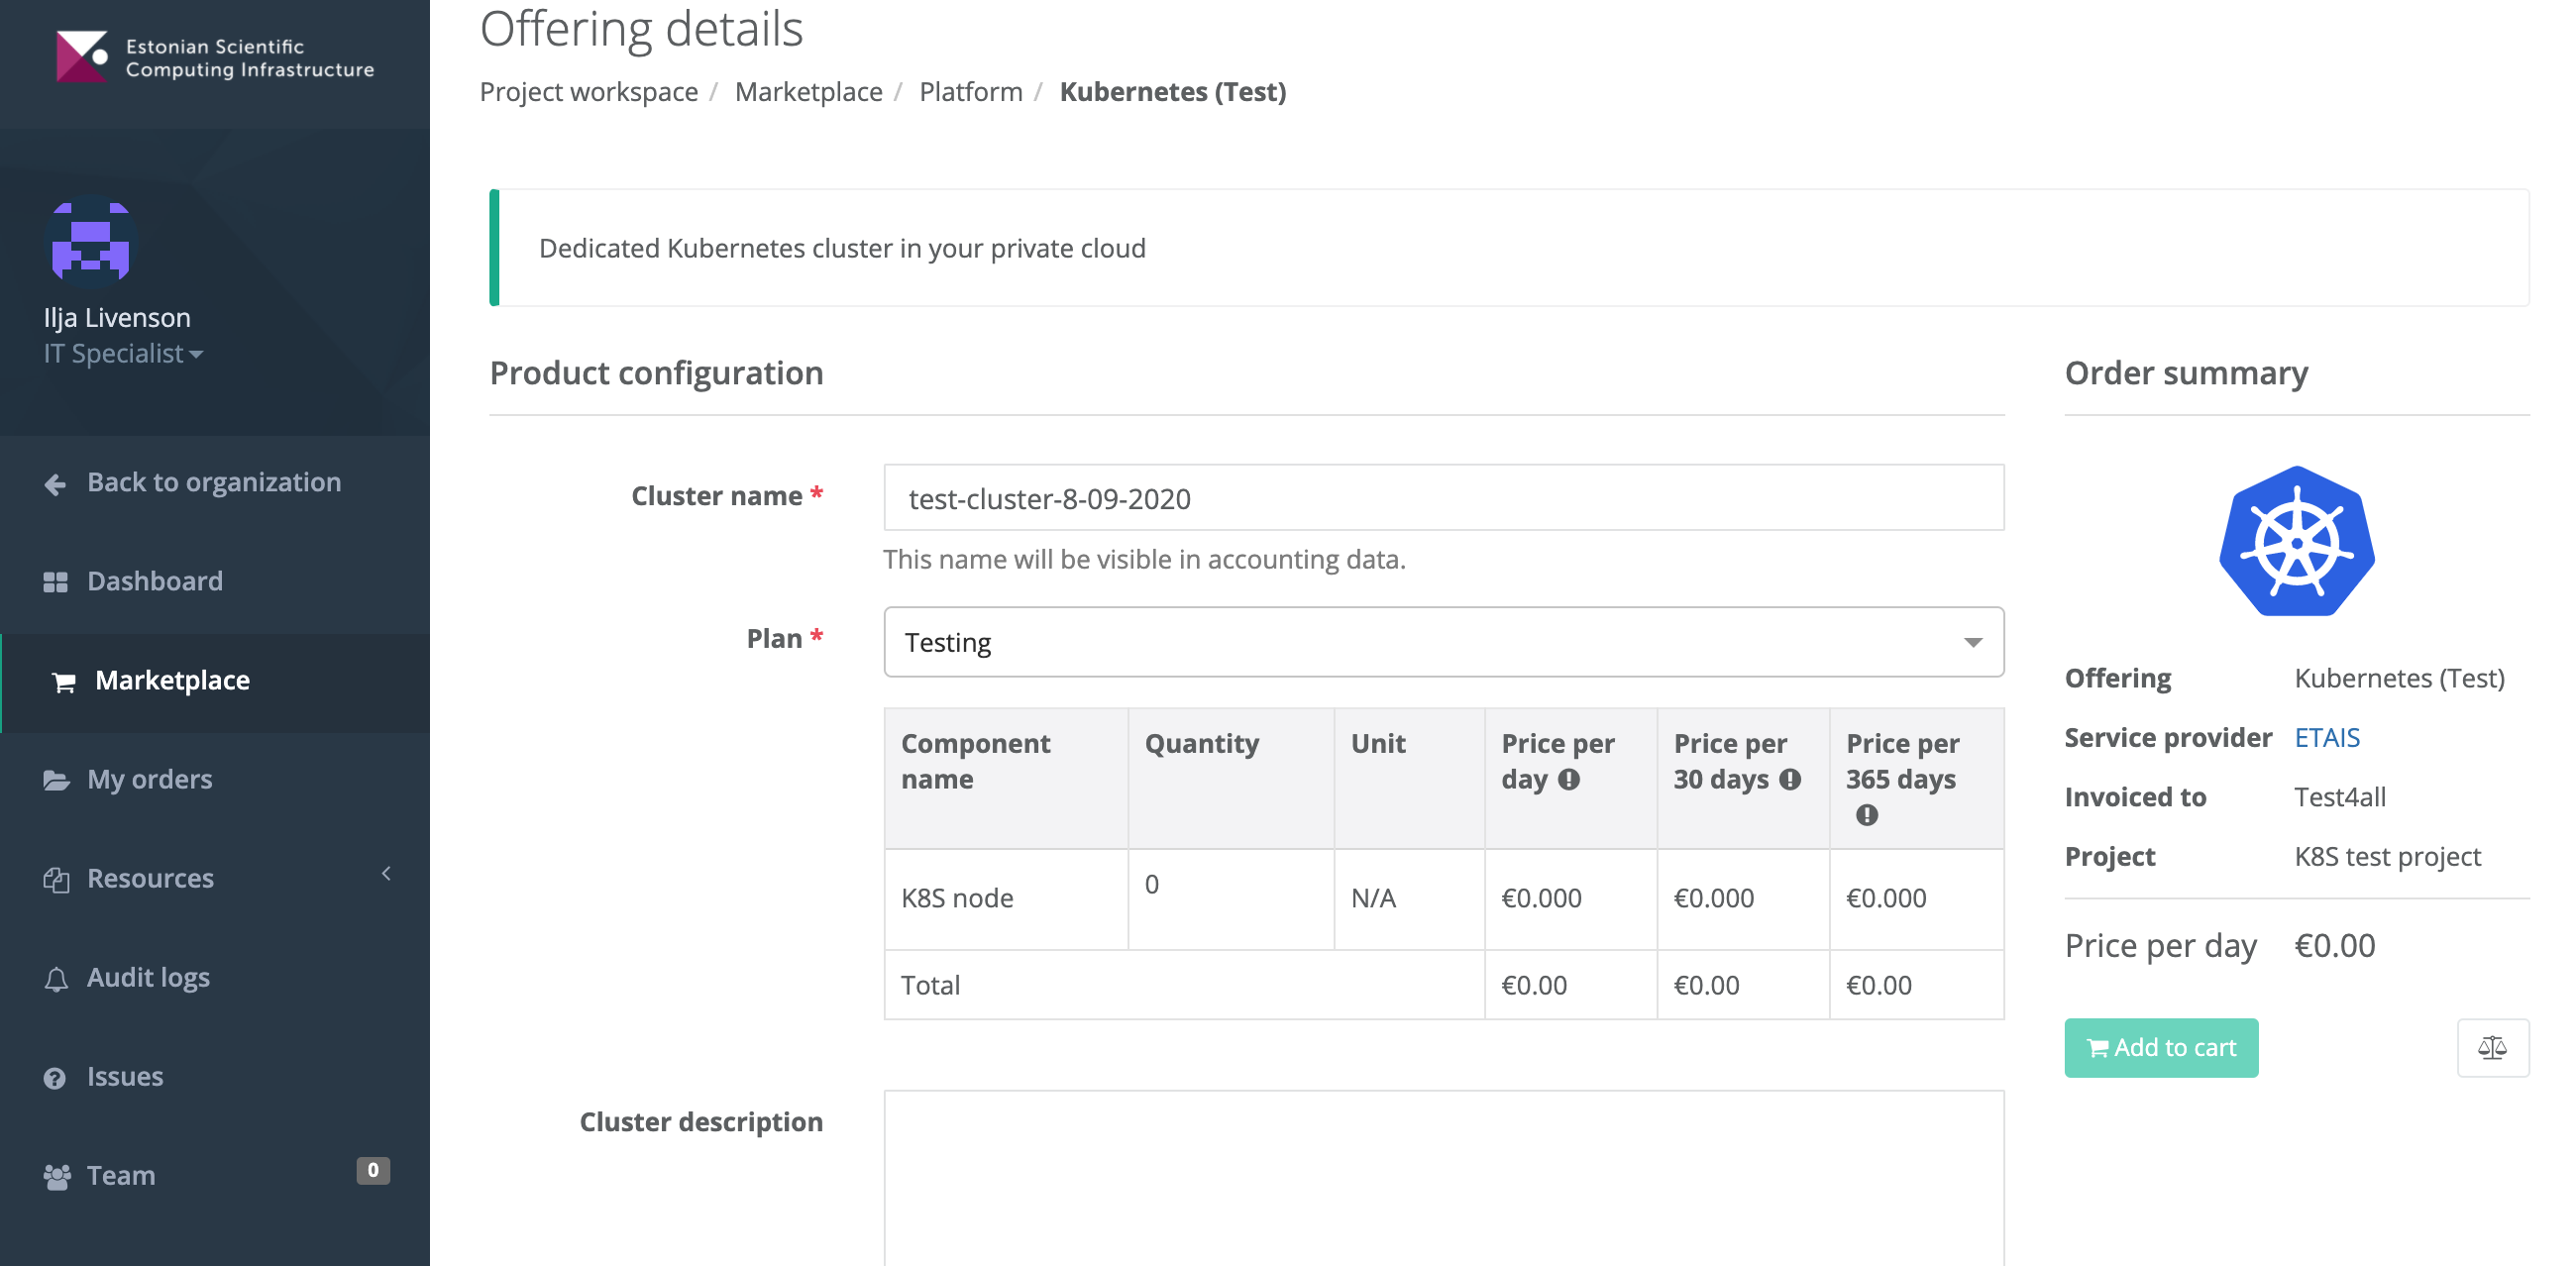Click the Kubernetes (Test) breadcrumb text
This screenshot has height=1266, width=2576.
pos(1172,92)
